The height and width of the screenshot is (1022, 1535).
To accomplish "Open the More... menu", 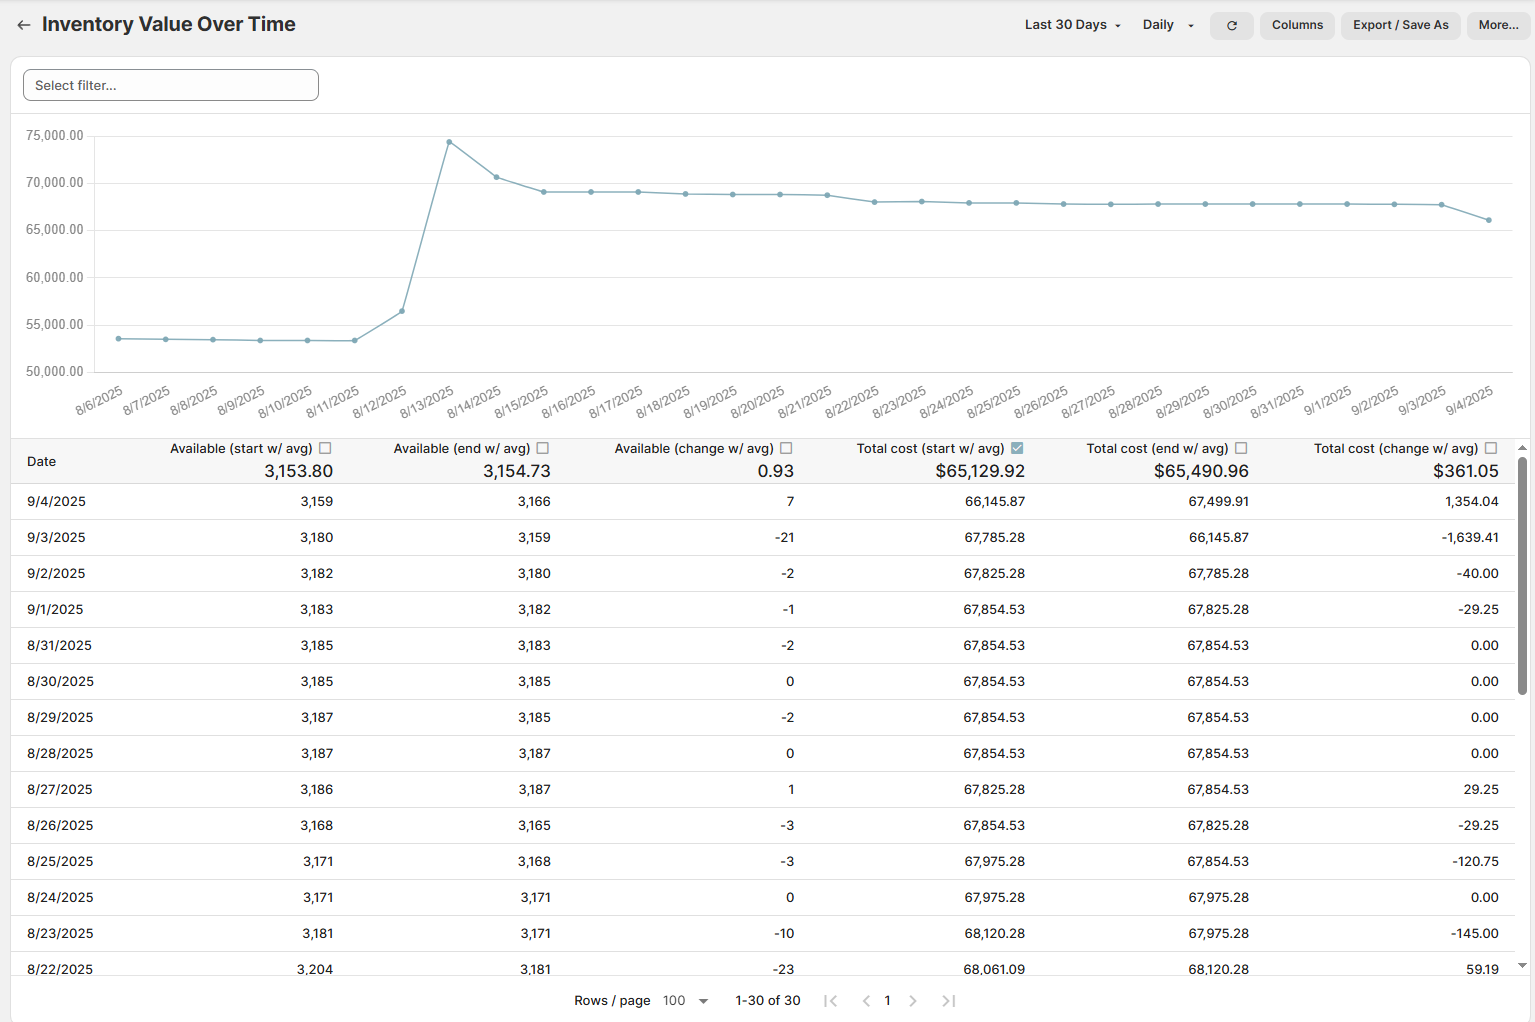I will coord(1498,25).
